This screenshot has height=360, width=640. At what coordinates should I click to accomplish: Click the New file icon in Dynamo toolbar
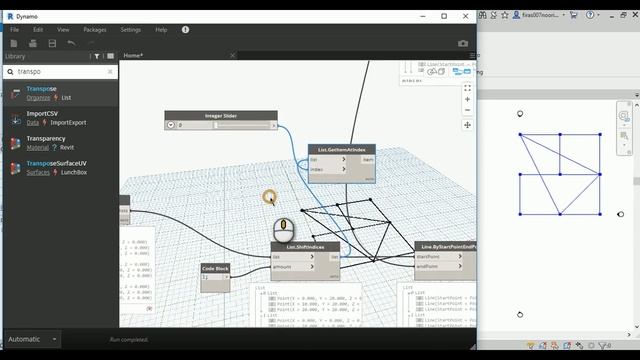[14, 43]
